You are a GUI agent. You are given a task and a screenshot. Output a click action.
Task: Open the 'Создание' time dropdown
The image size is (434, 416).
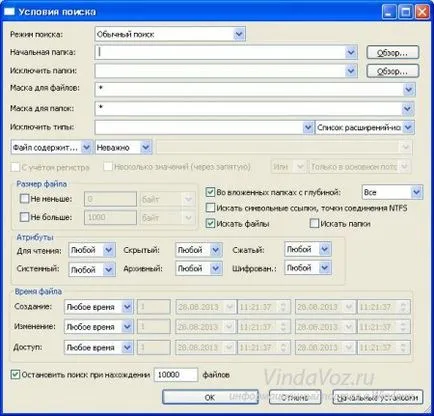tap(99, 307)
